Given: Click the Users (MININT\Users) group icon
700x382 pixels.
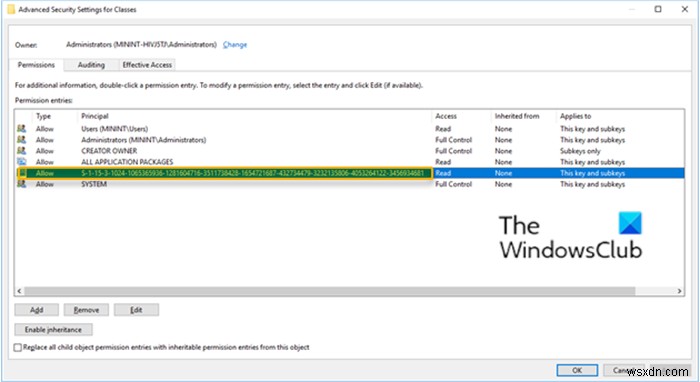Looking at the screenshot, I should 21,129.
